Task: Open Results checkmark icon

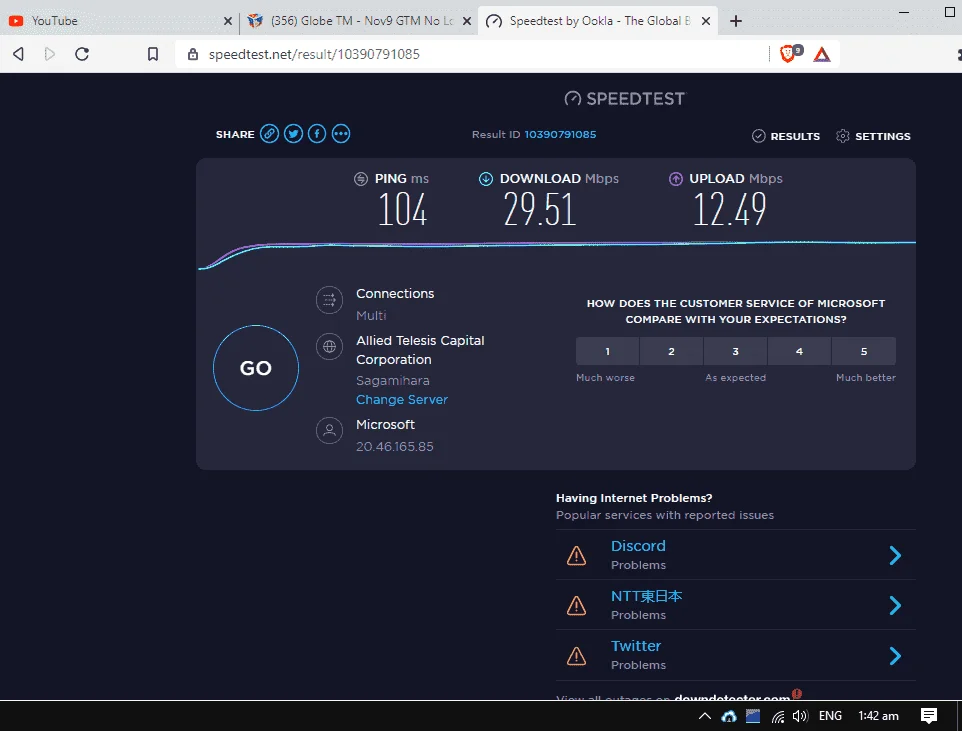Action: point(759,136)
